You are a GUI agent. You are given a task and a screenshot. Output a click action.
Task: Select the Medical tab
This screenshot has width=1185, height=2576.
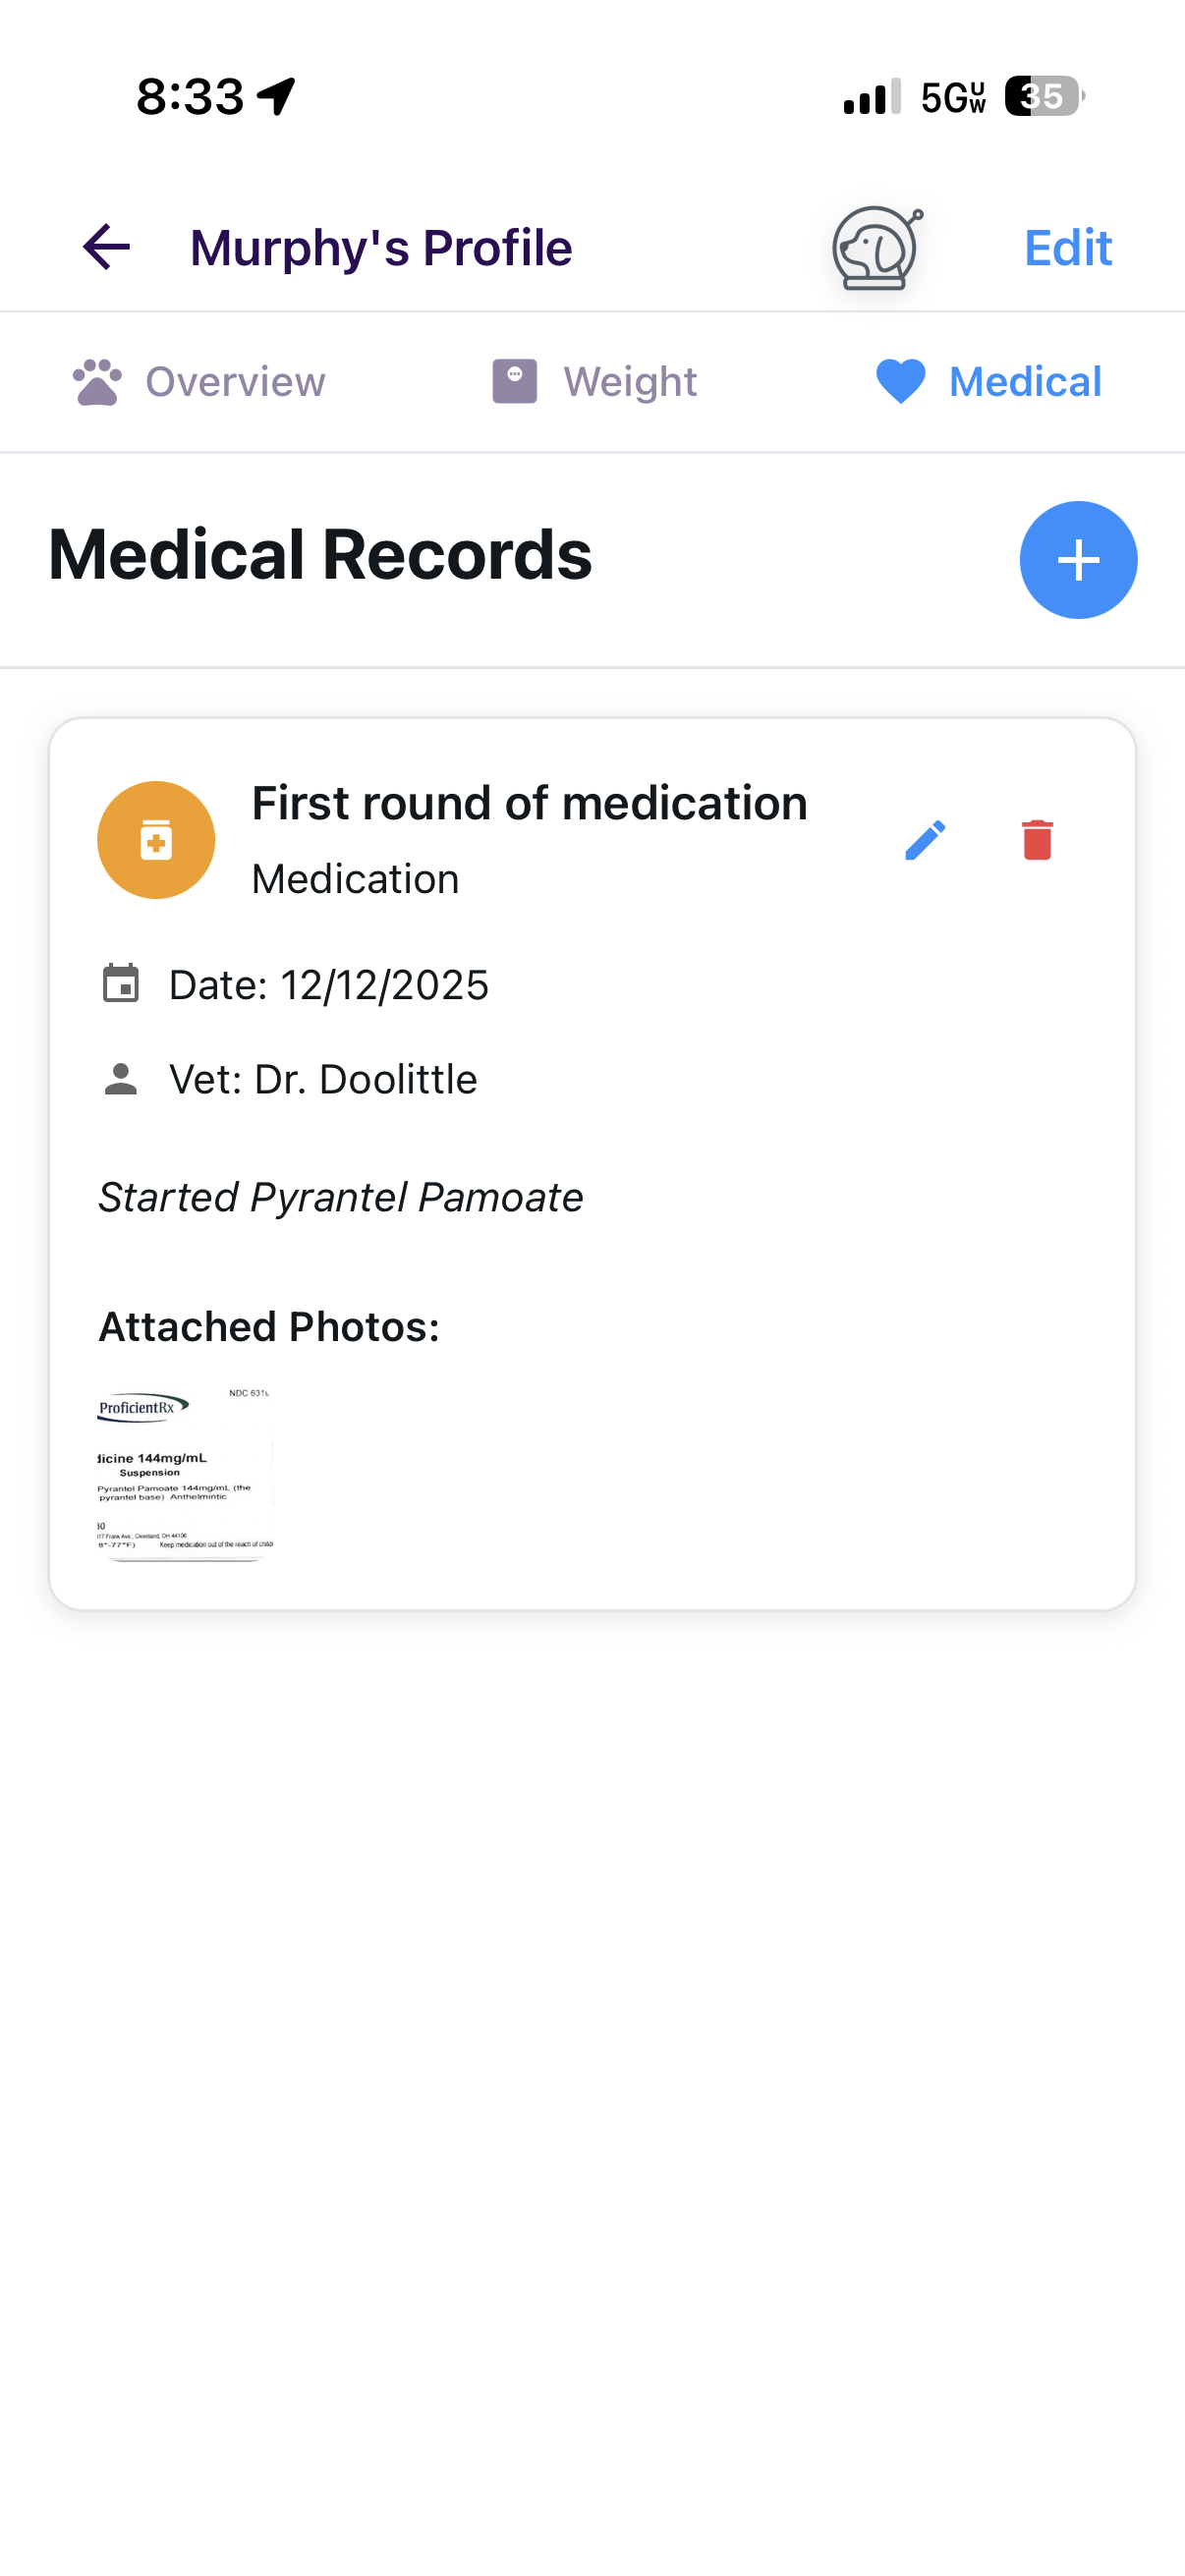click(x=988, y=382)
